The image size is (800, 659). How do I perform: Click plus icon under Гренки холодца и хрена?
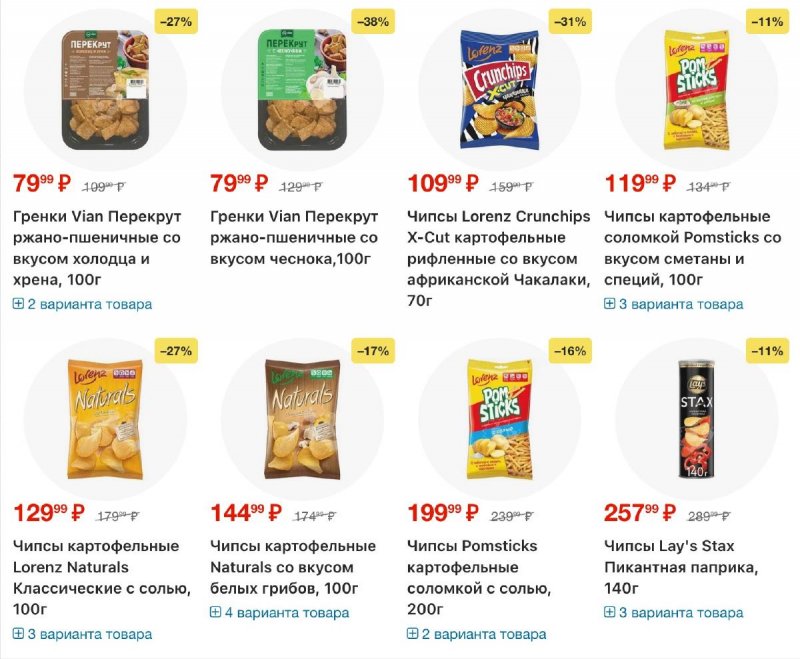point(18,304)
